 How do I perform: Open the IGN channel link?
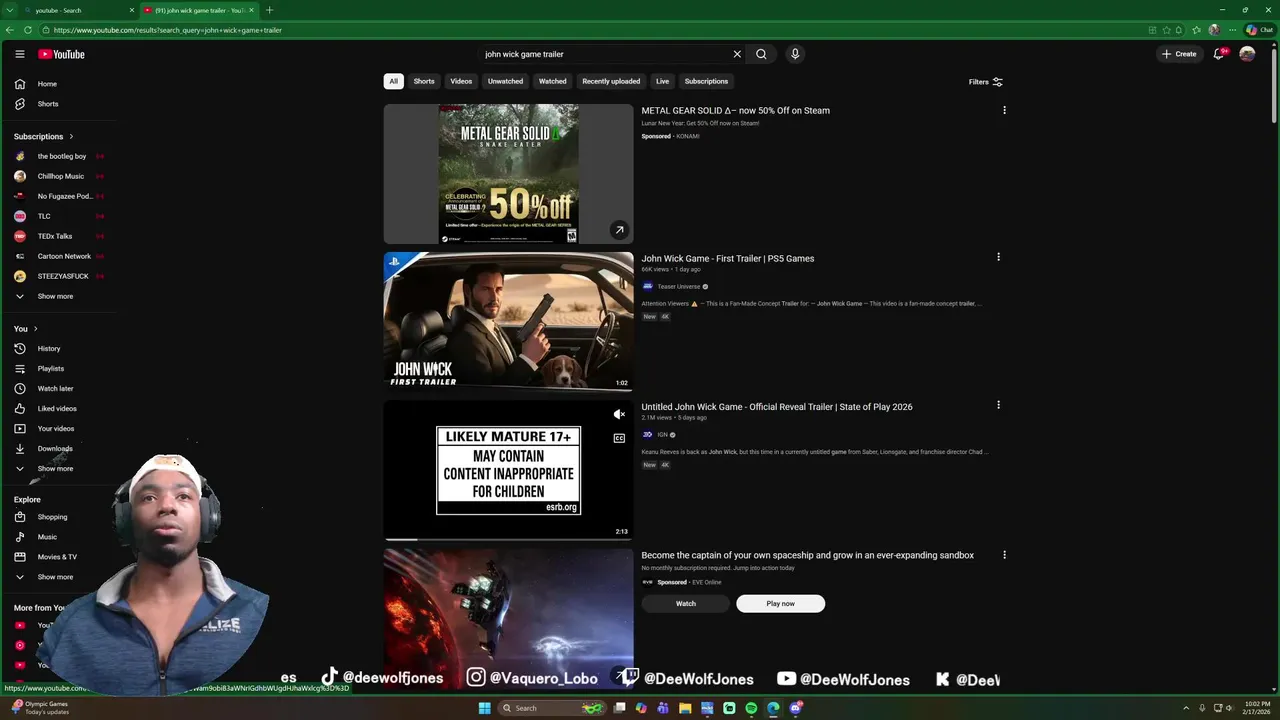[662, 435]
